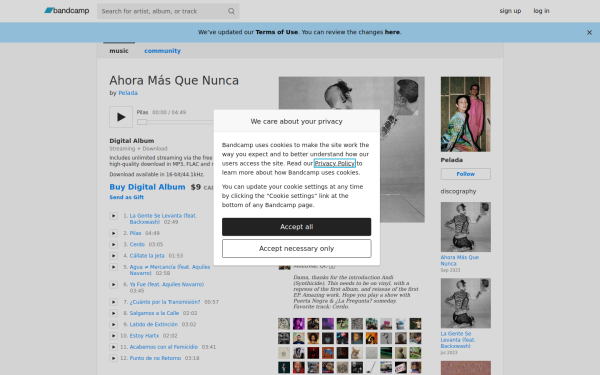
Task: Open the log in link
Action: [x=541, y=11]
